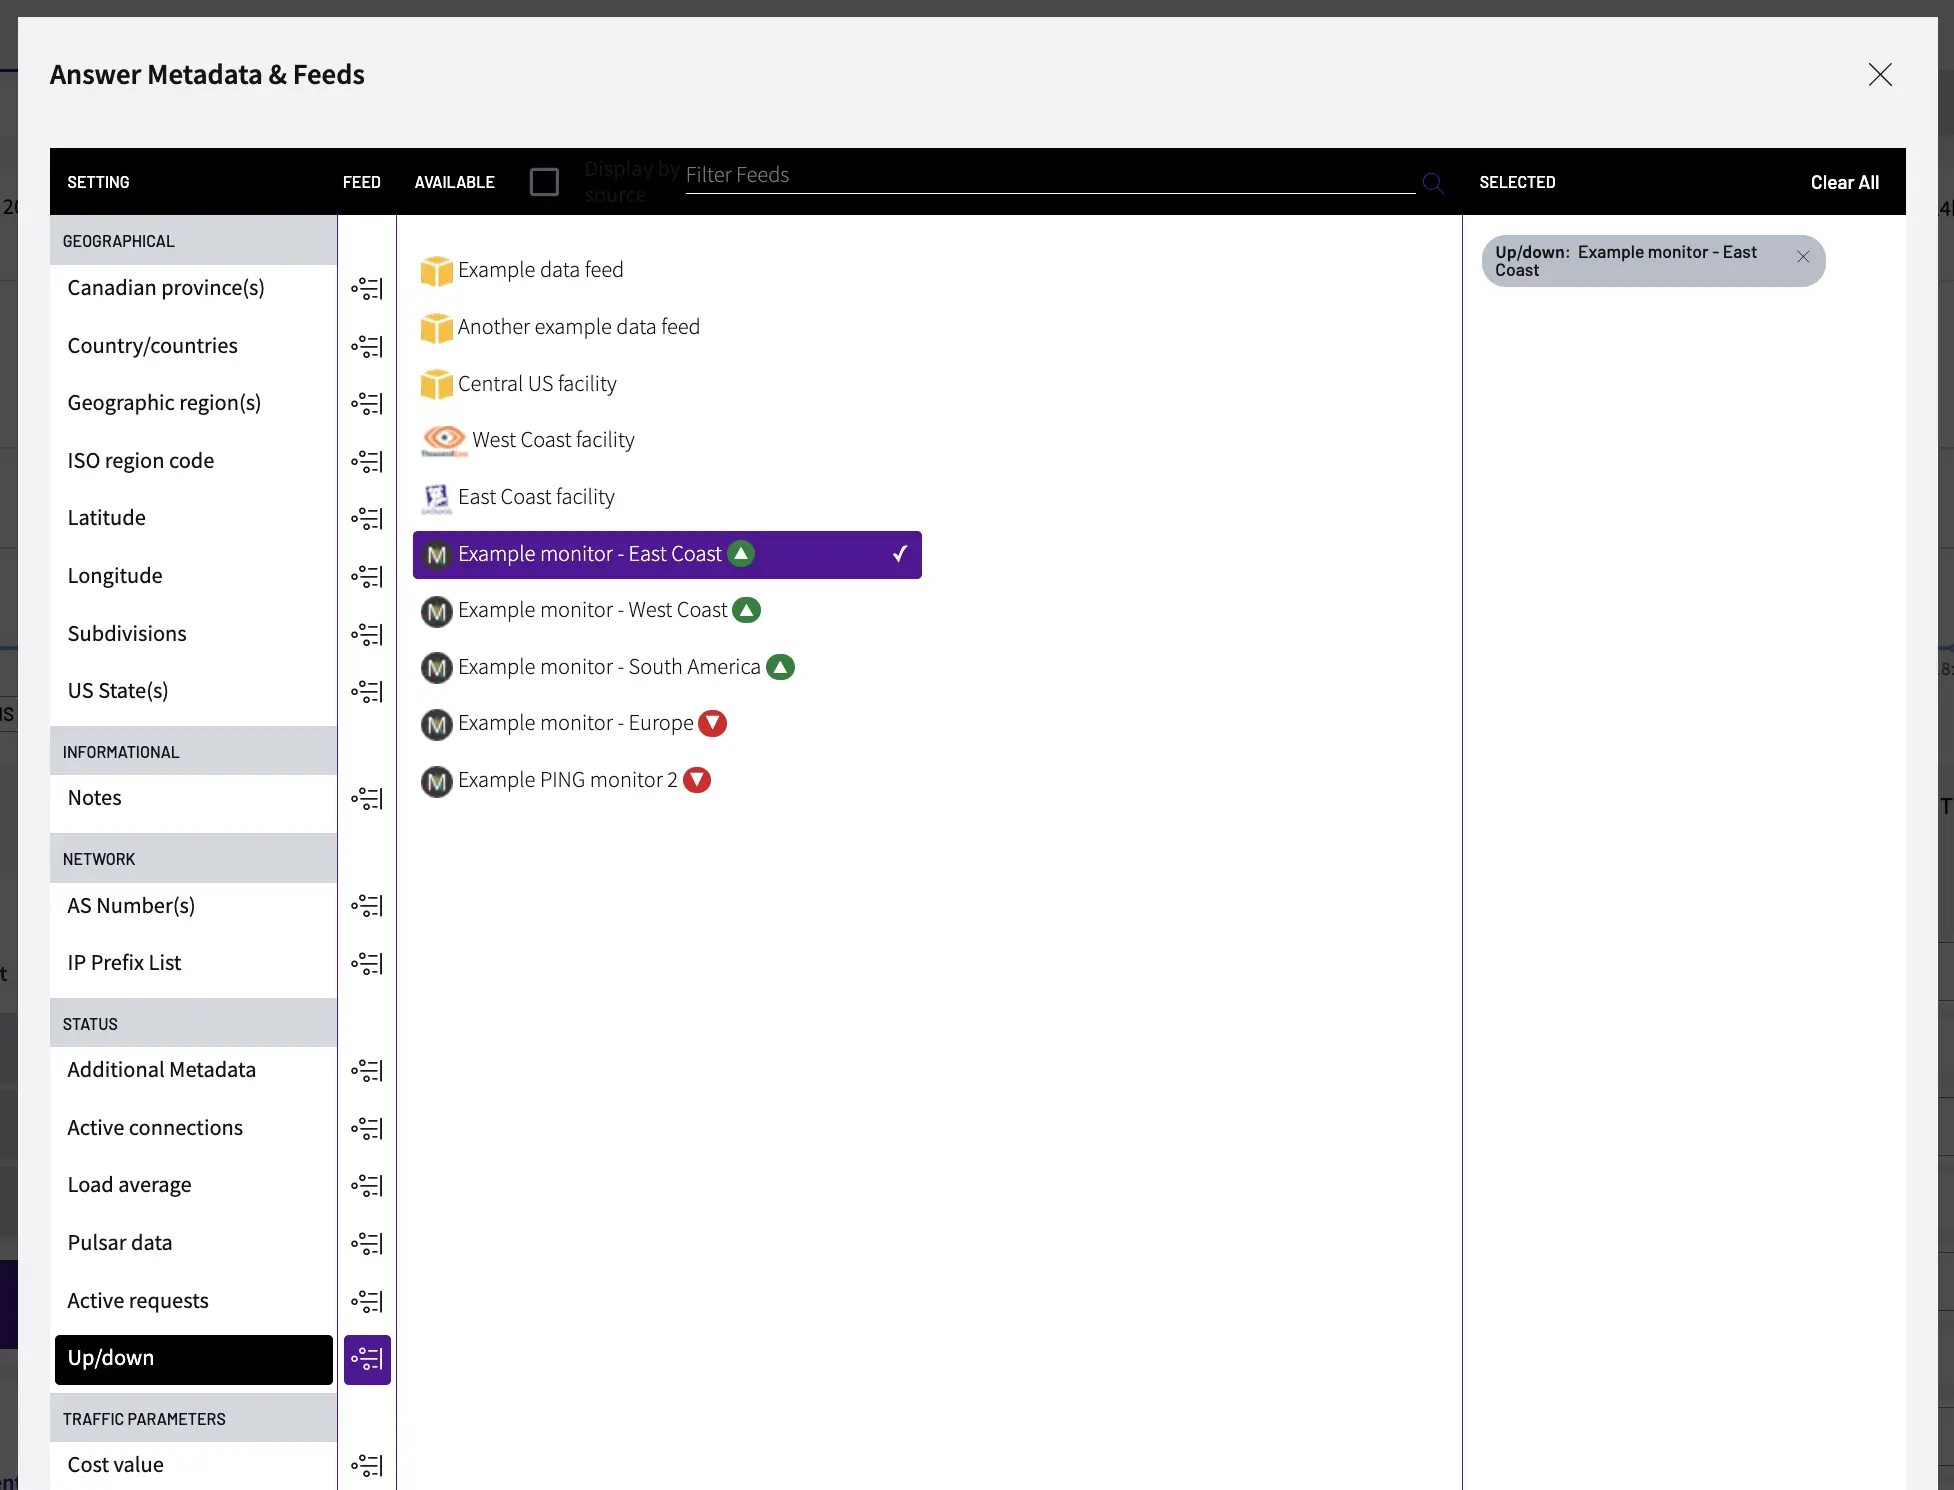Viewport: 1954px width, 1490px height.
Task: Click the feed icon for AS Number(s)
Action: click(x=367, y=906)
